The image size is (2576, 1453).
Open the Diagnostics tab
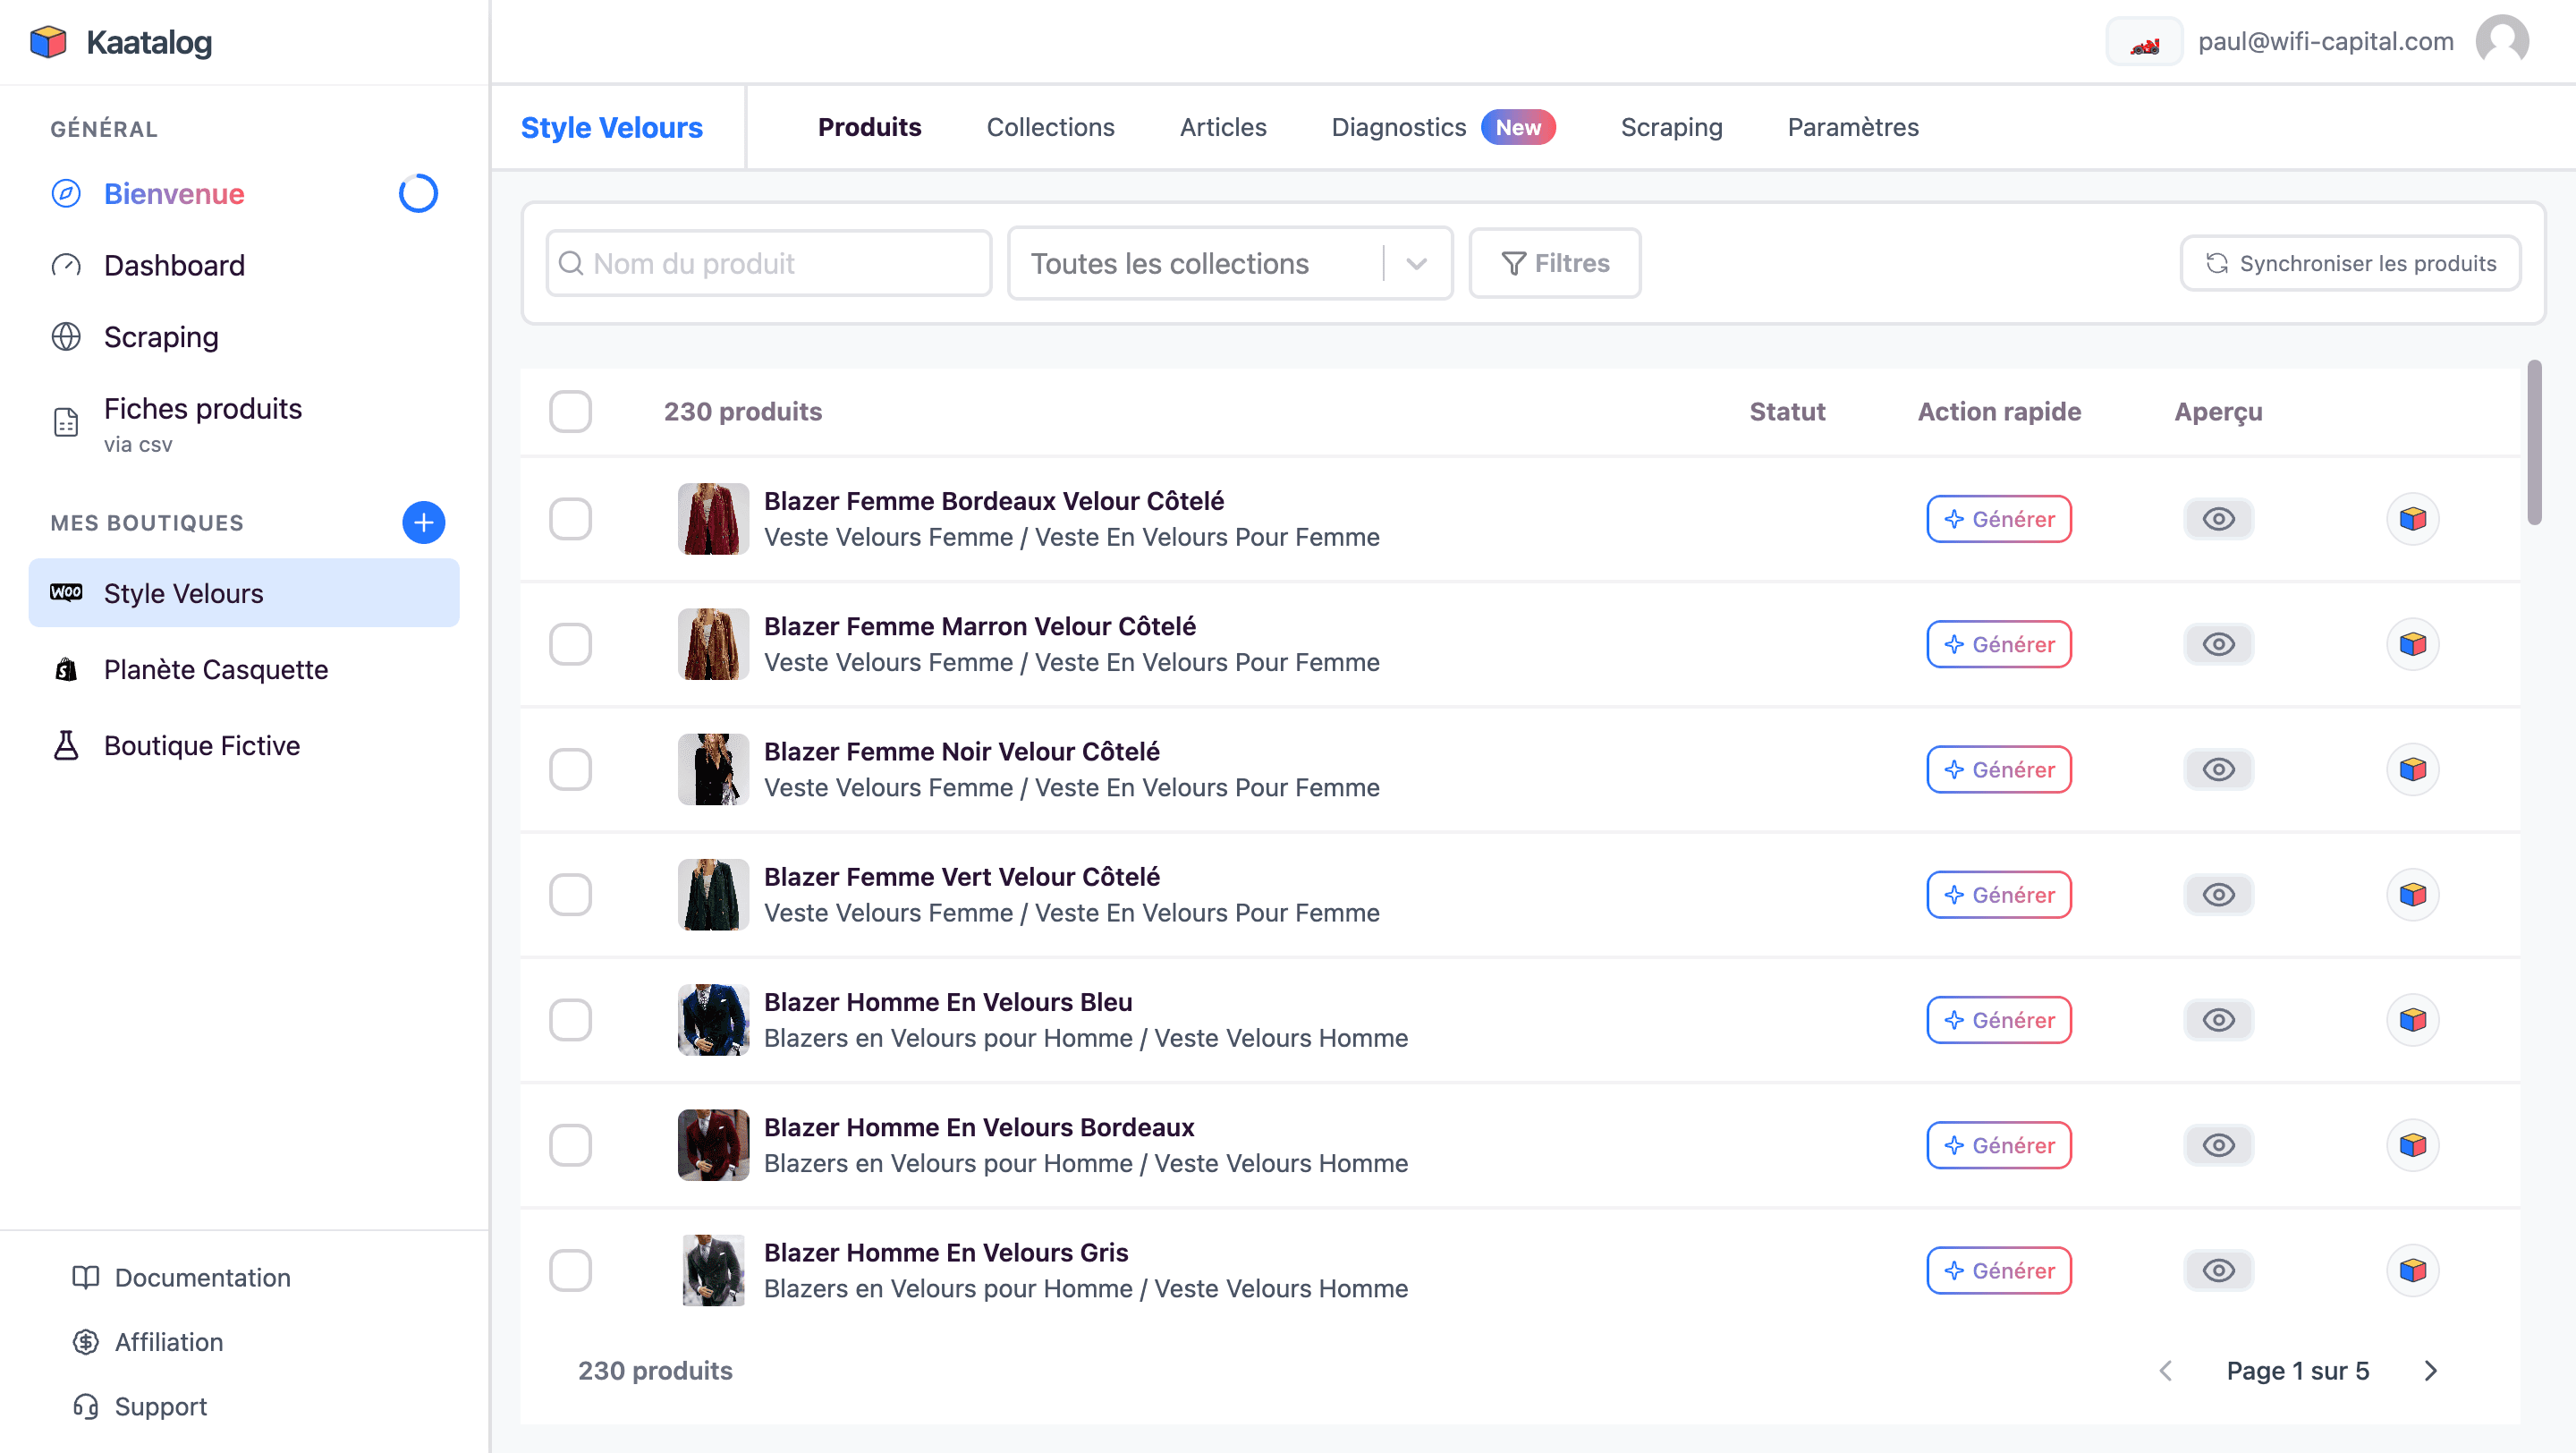[x=1398, y=127]
